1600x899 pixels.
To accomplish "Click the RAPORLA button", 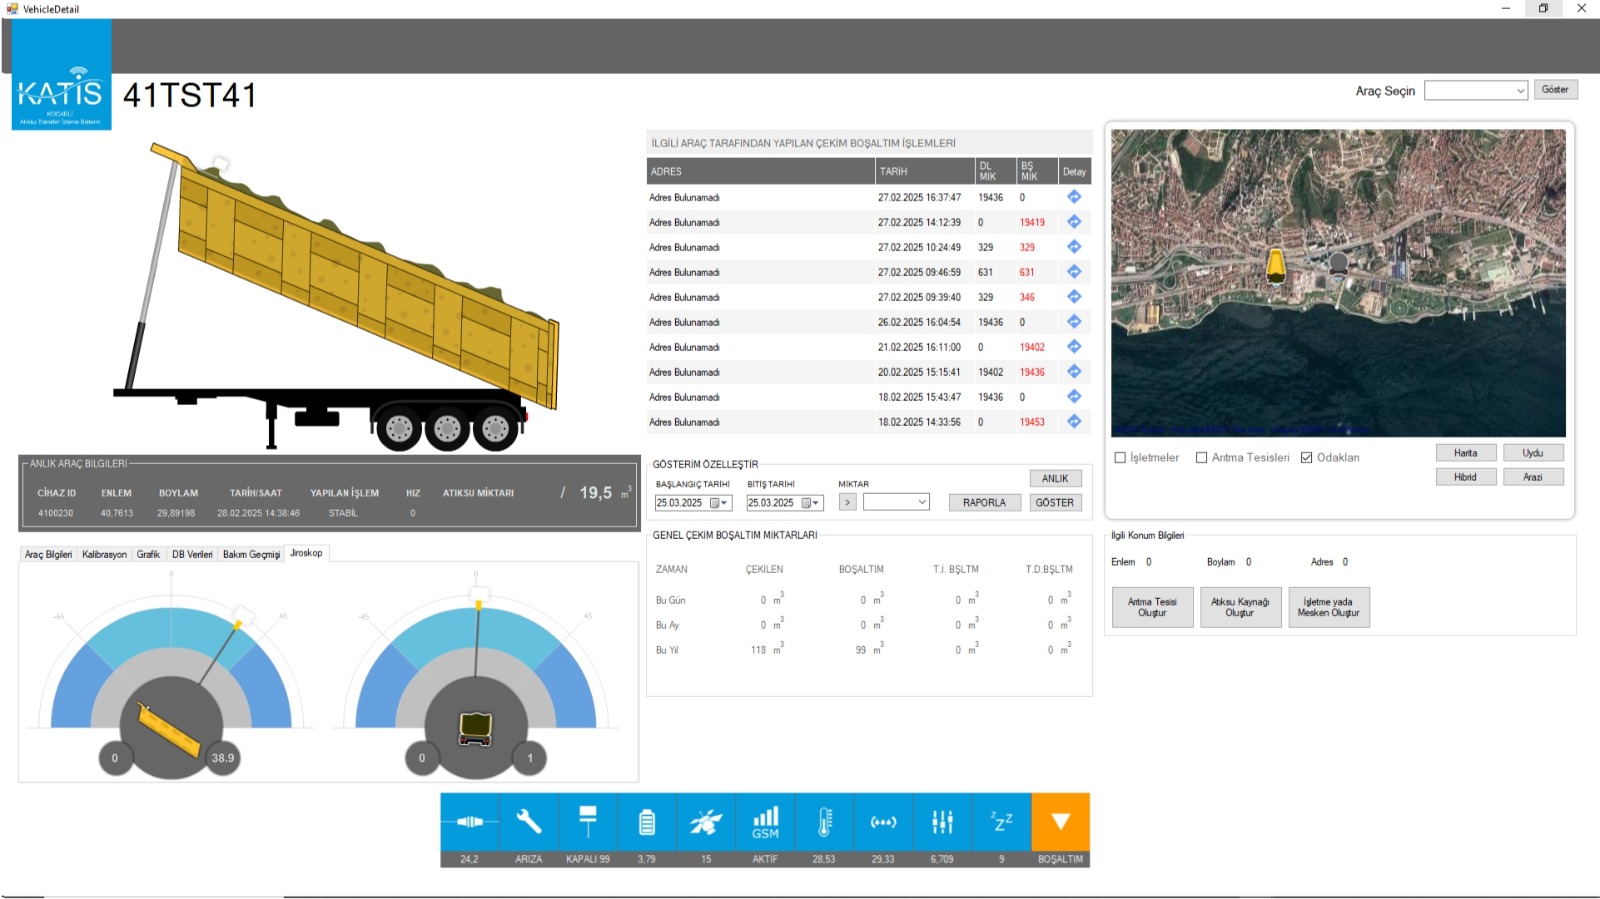I will click(984, 503).
